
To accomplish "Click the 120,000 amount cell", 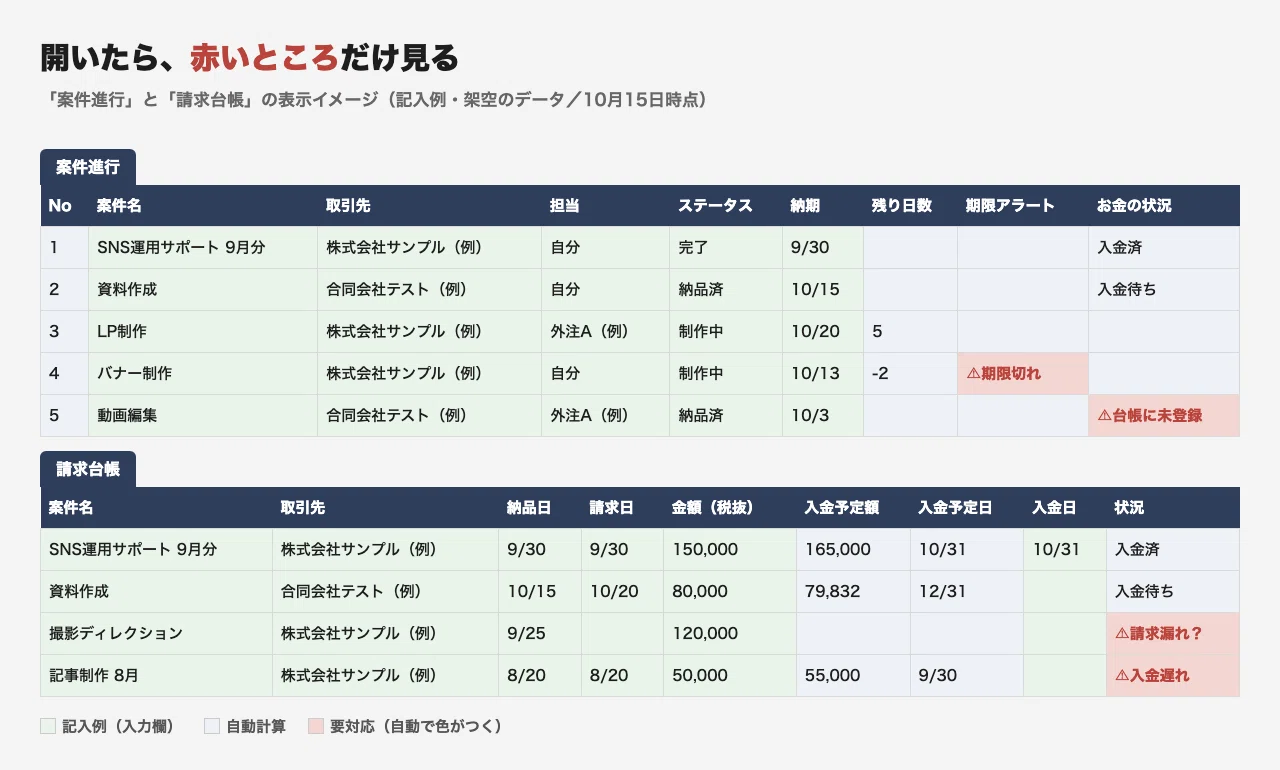I will point(730,634).
